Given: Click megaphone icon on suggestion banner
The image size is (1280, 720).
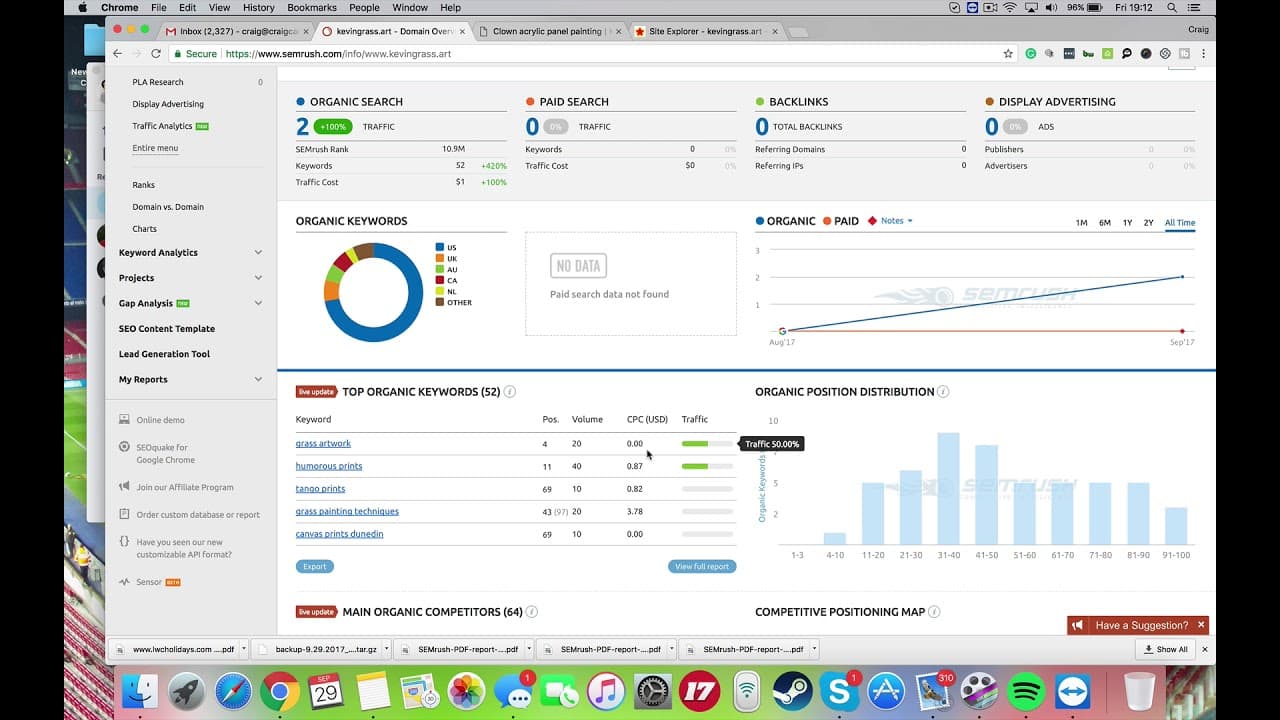Looking at the screenshot, I should tap(1078, 626).
